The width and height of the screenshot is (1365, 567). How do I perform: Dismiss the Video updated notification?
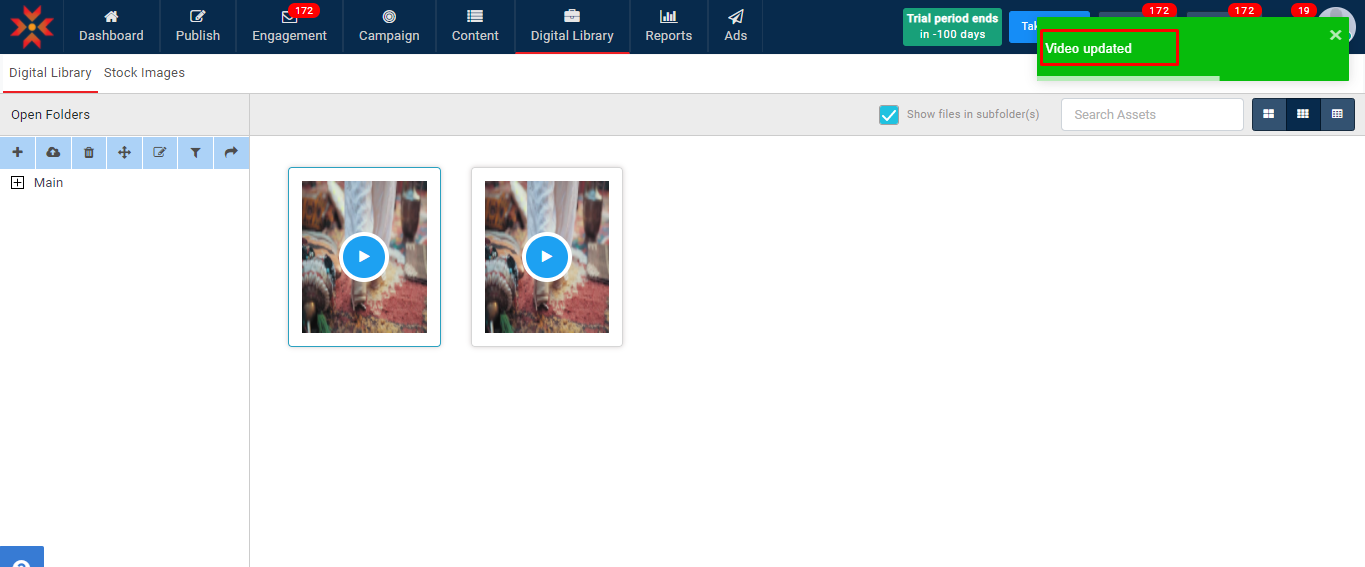[1335, 35]
